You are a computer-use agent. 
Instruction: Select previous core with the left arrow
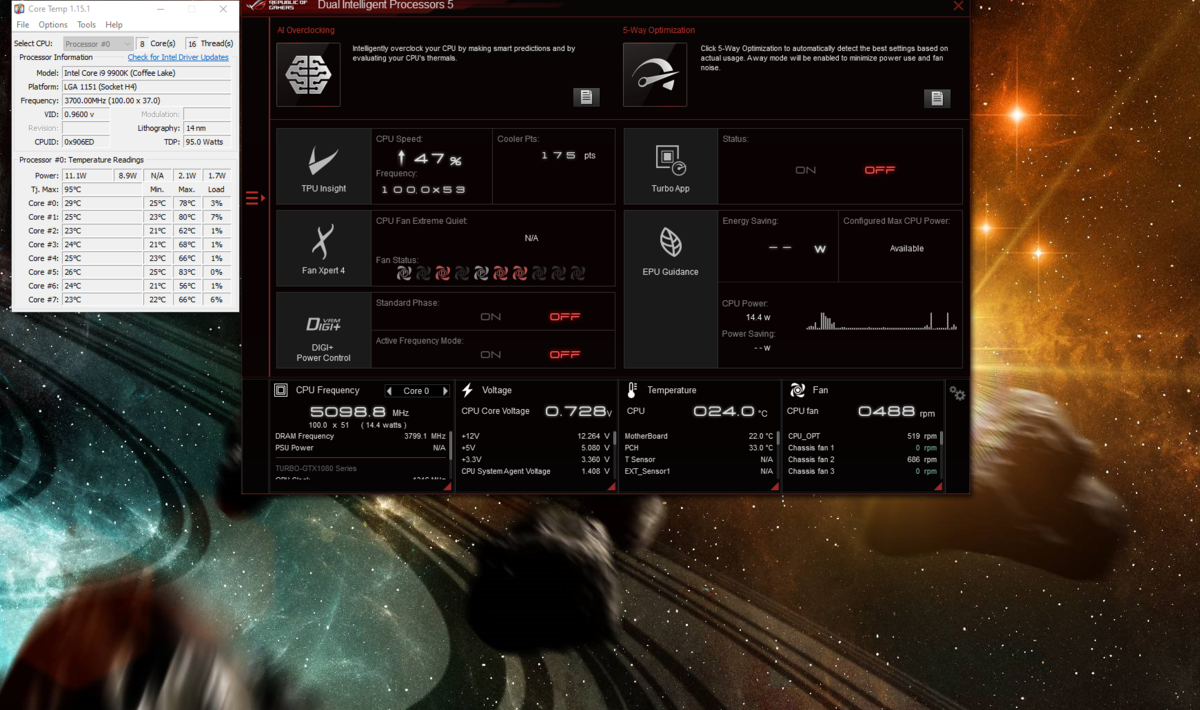(x=389, y=391)
